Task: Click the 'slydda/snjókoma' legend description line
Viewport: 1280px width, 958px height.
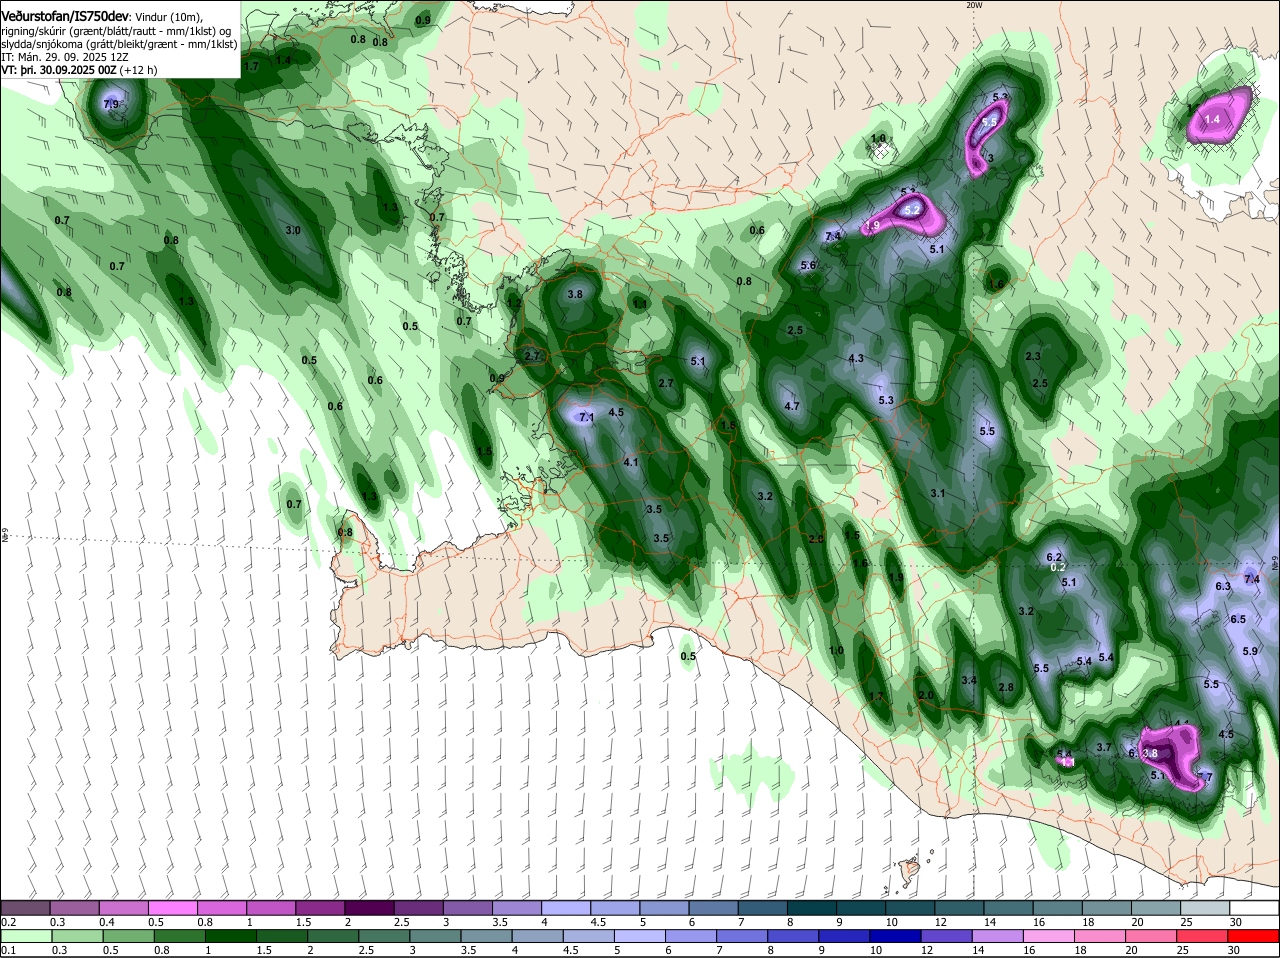Action: [x=119, y=44]
